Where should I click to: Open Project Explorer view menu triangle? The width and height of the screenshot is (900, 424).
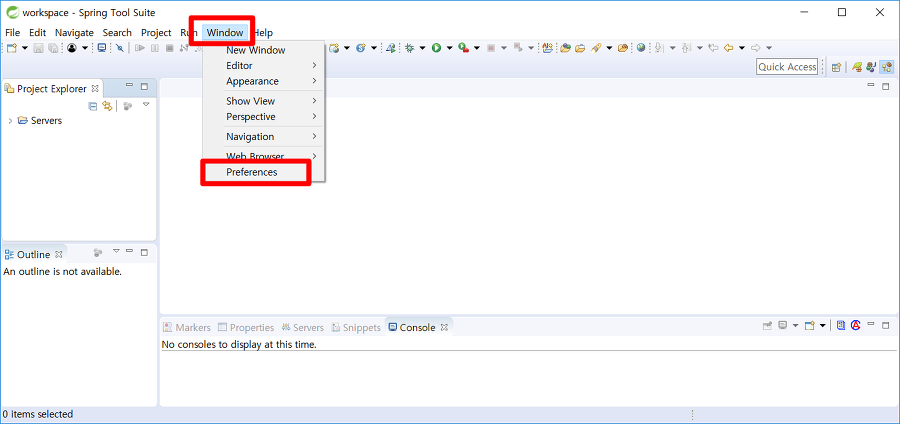click(x=146, y=104)
